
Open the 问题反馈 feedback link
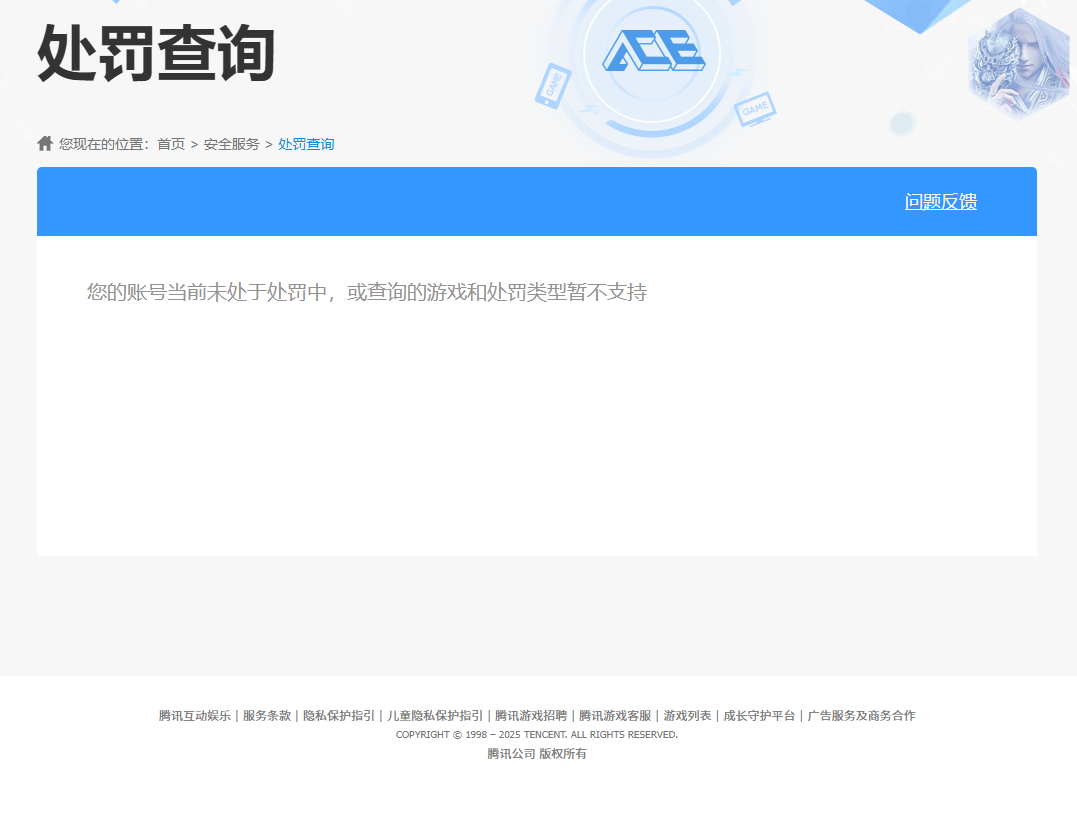[x=940, y=202]
